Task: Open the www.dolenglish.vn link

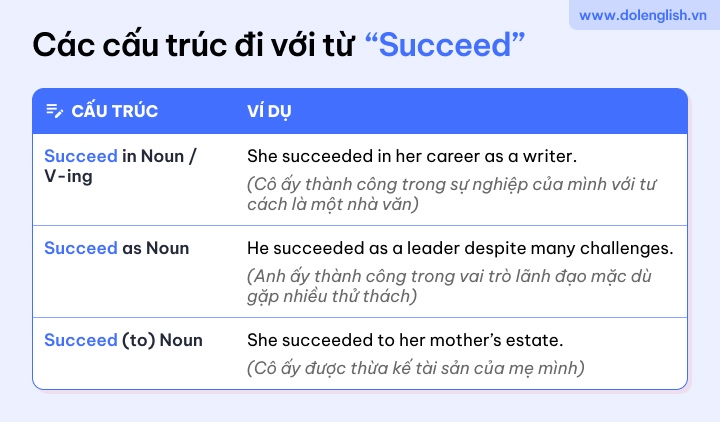Action: click(642, 15)
